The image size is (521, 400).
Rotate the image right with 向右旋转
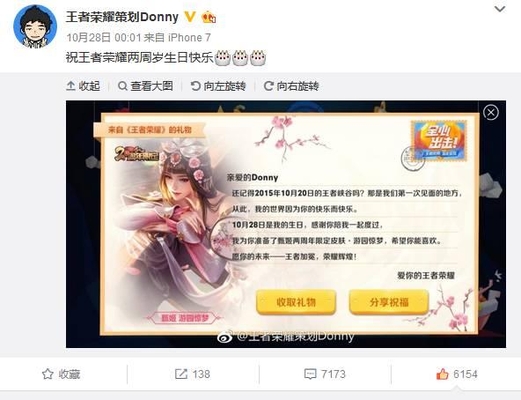291,86
